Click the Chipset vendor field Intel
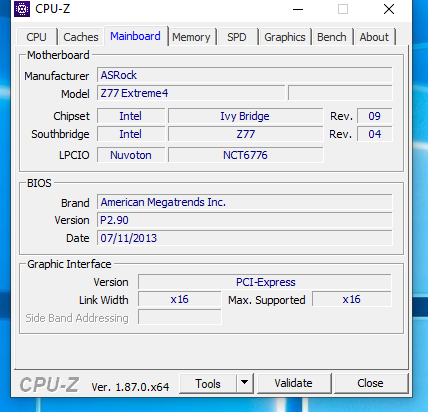Screen dimensions: 428x412 131,116
